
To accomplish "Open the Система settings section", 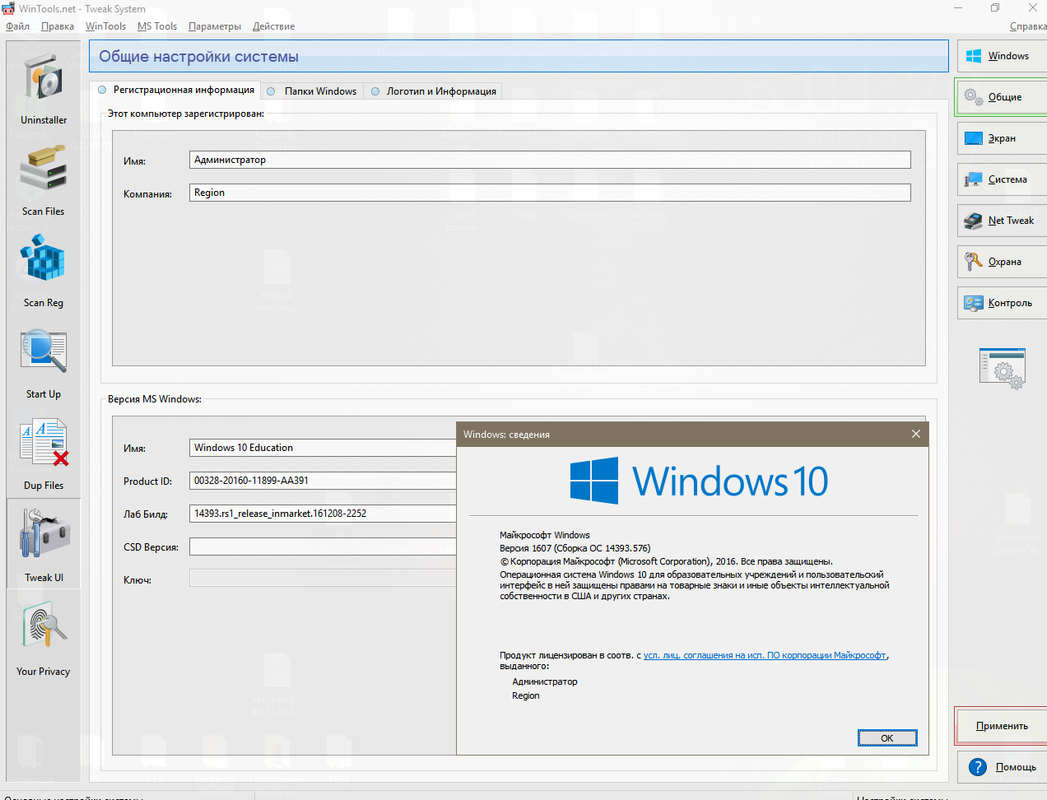I will tap(1002, 180).
